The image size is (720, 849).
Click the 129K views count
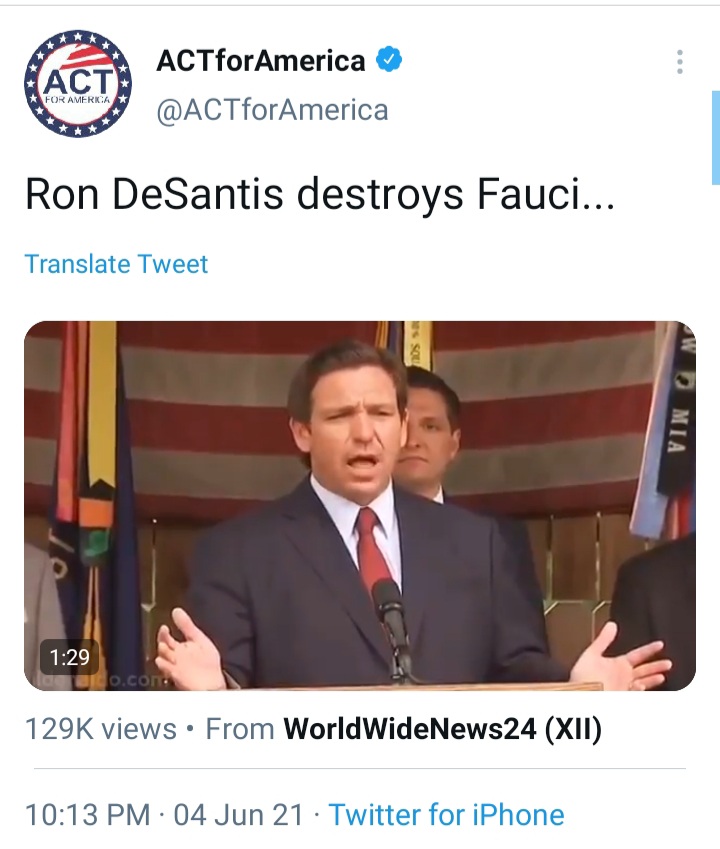click(101, 728)
